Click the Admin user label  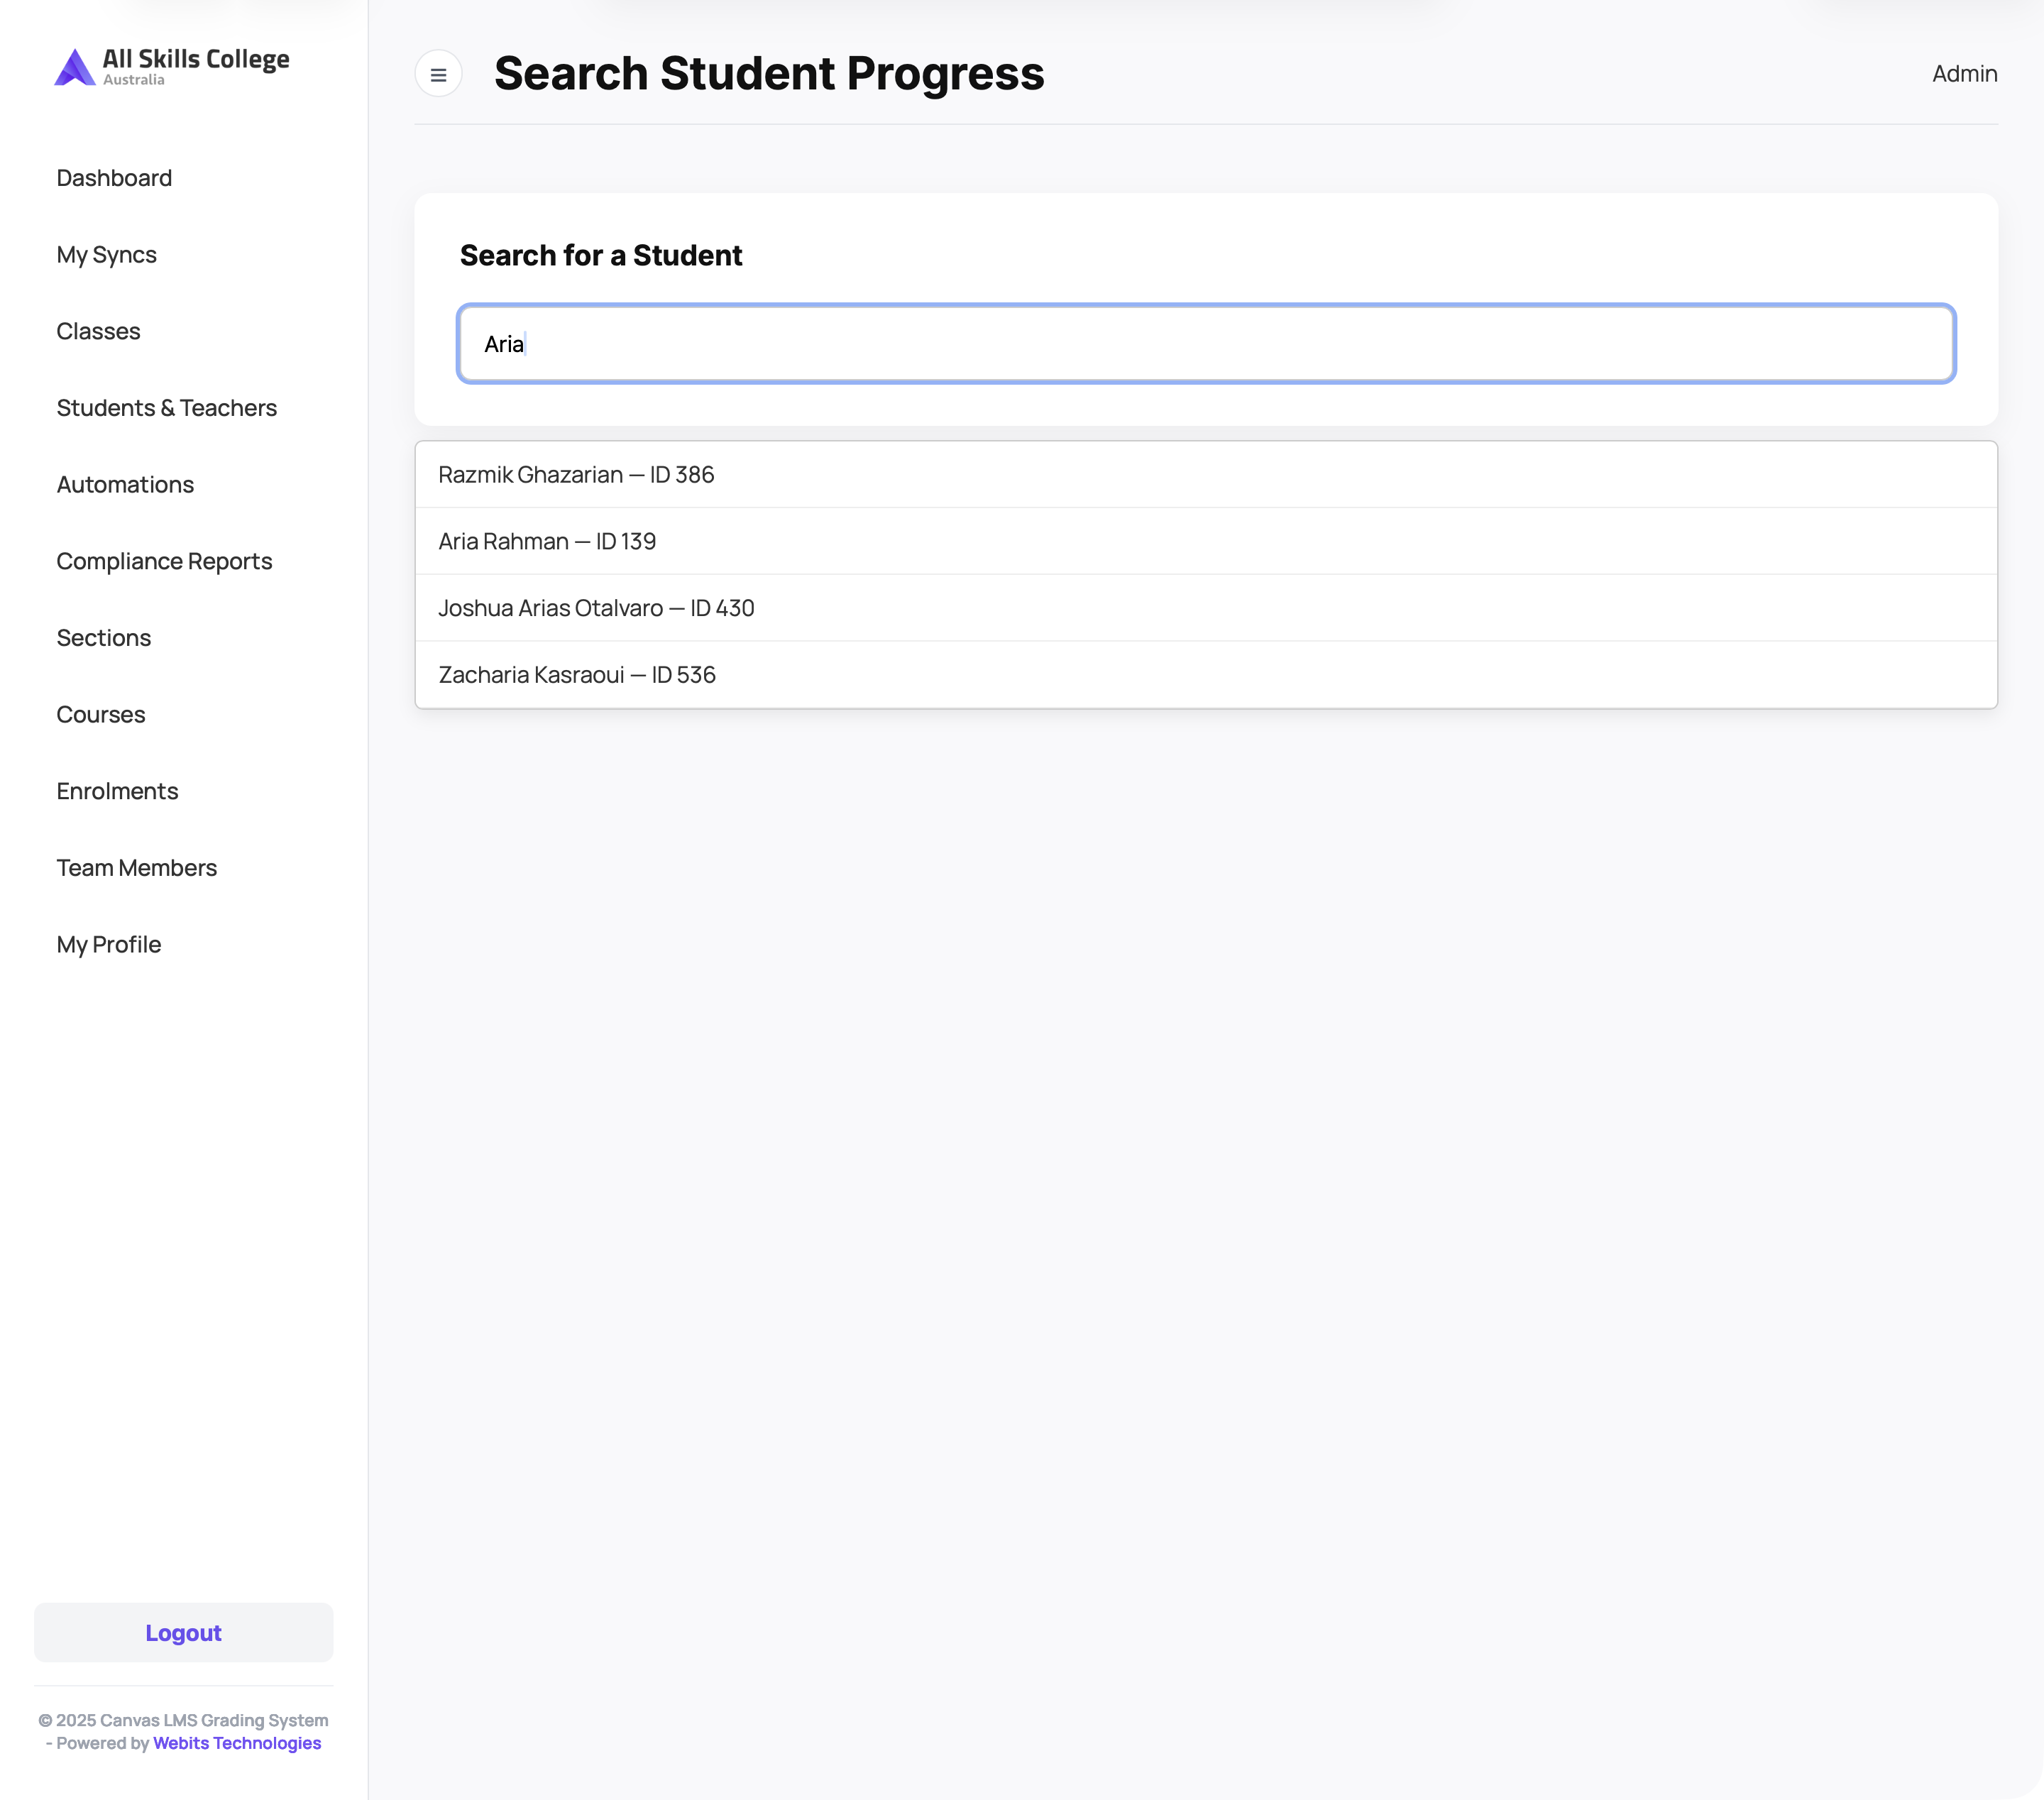(x=1964, y=74)
